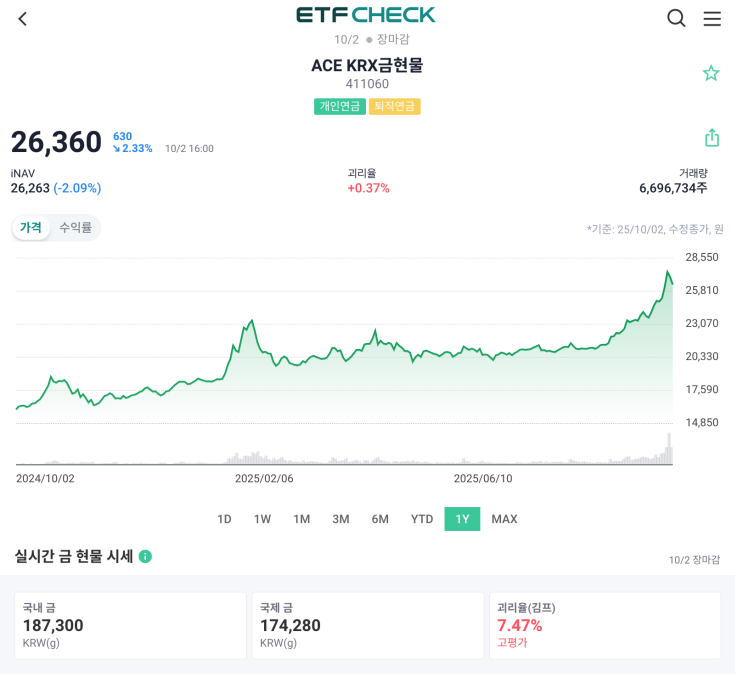
Task: Tap the share icon
Action: [x=712, y=137]
